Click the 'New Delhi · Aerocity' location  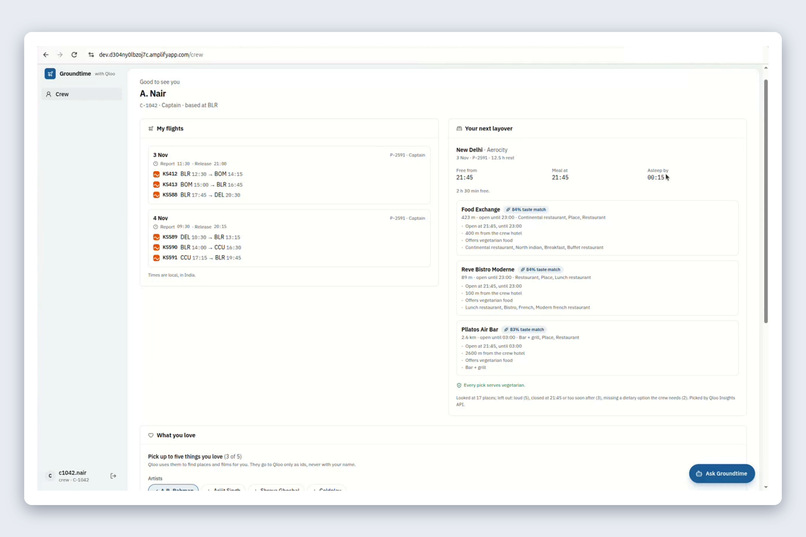(482, 150)
